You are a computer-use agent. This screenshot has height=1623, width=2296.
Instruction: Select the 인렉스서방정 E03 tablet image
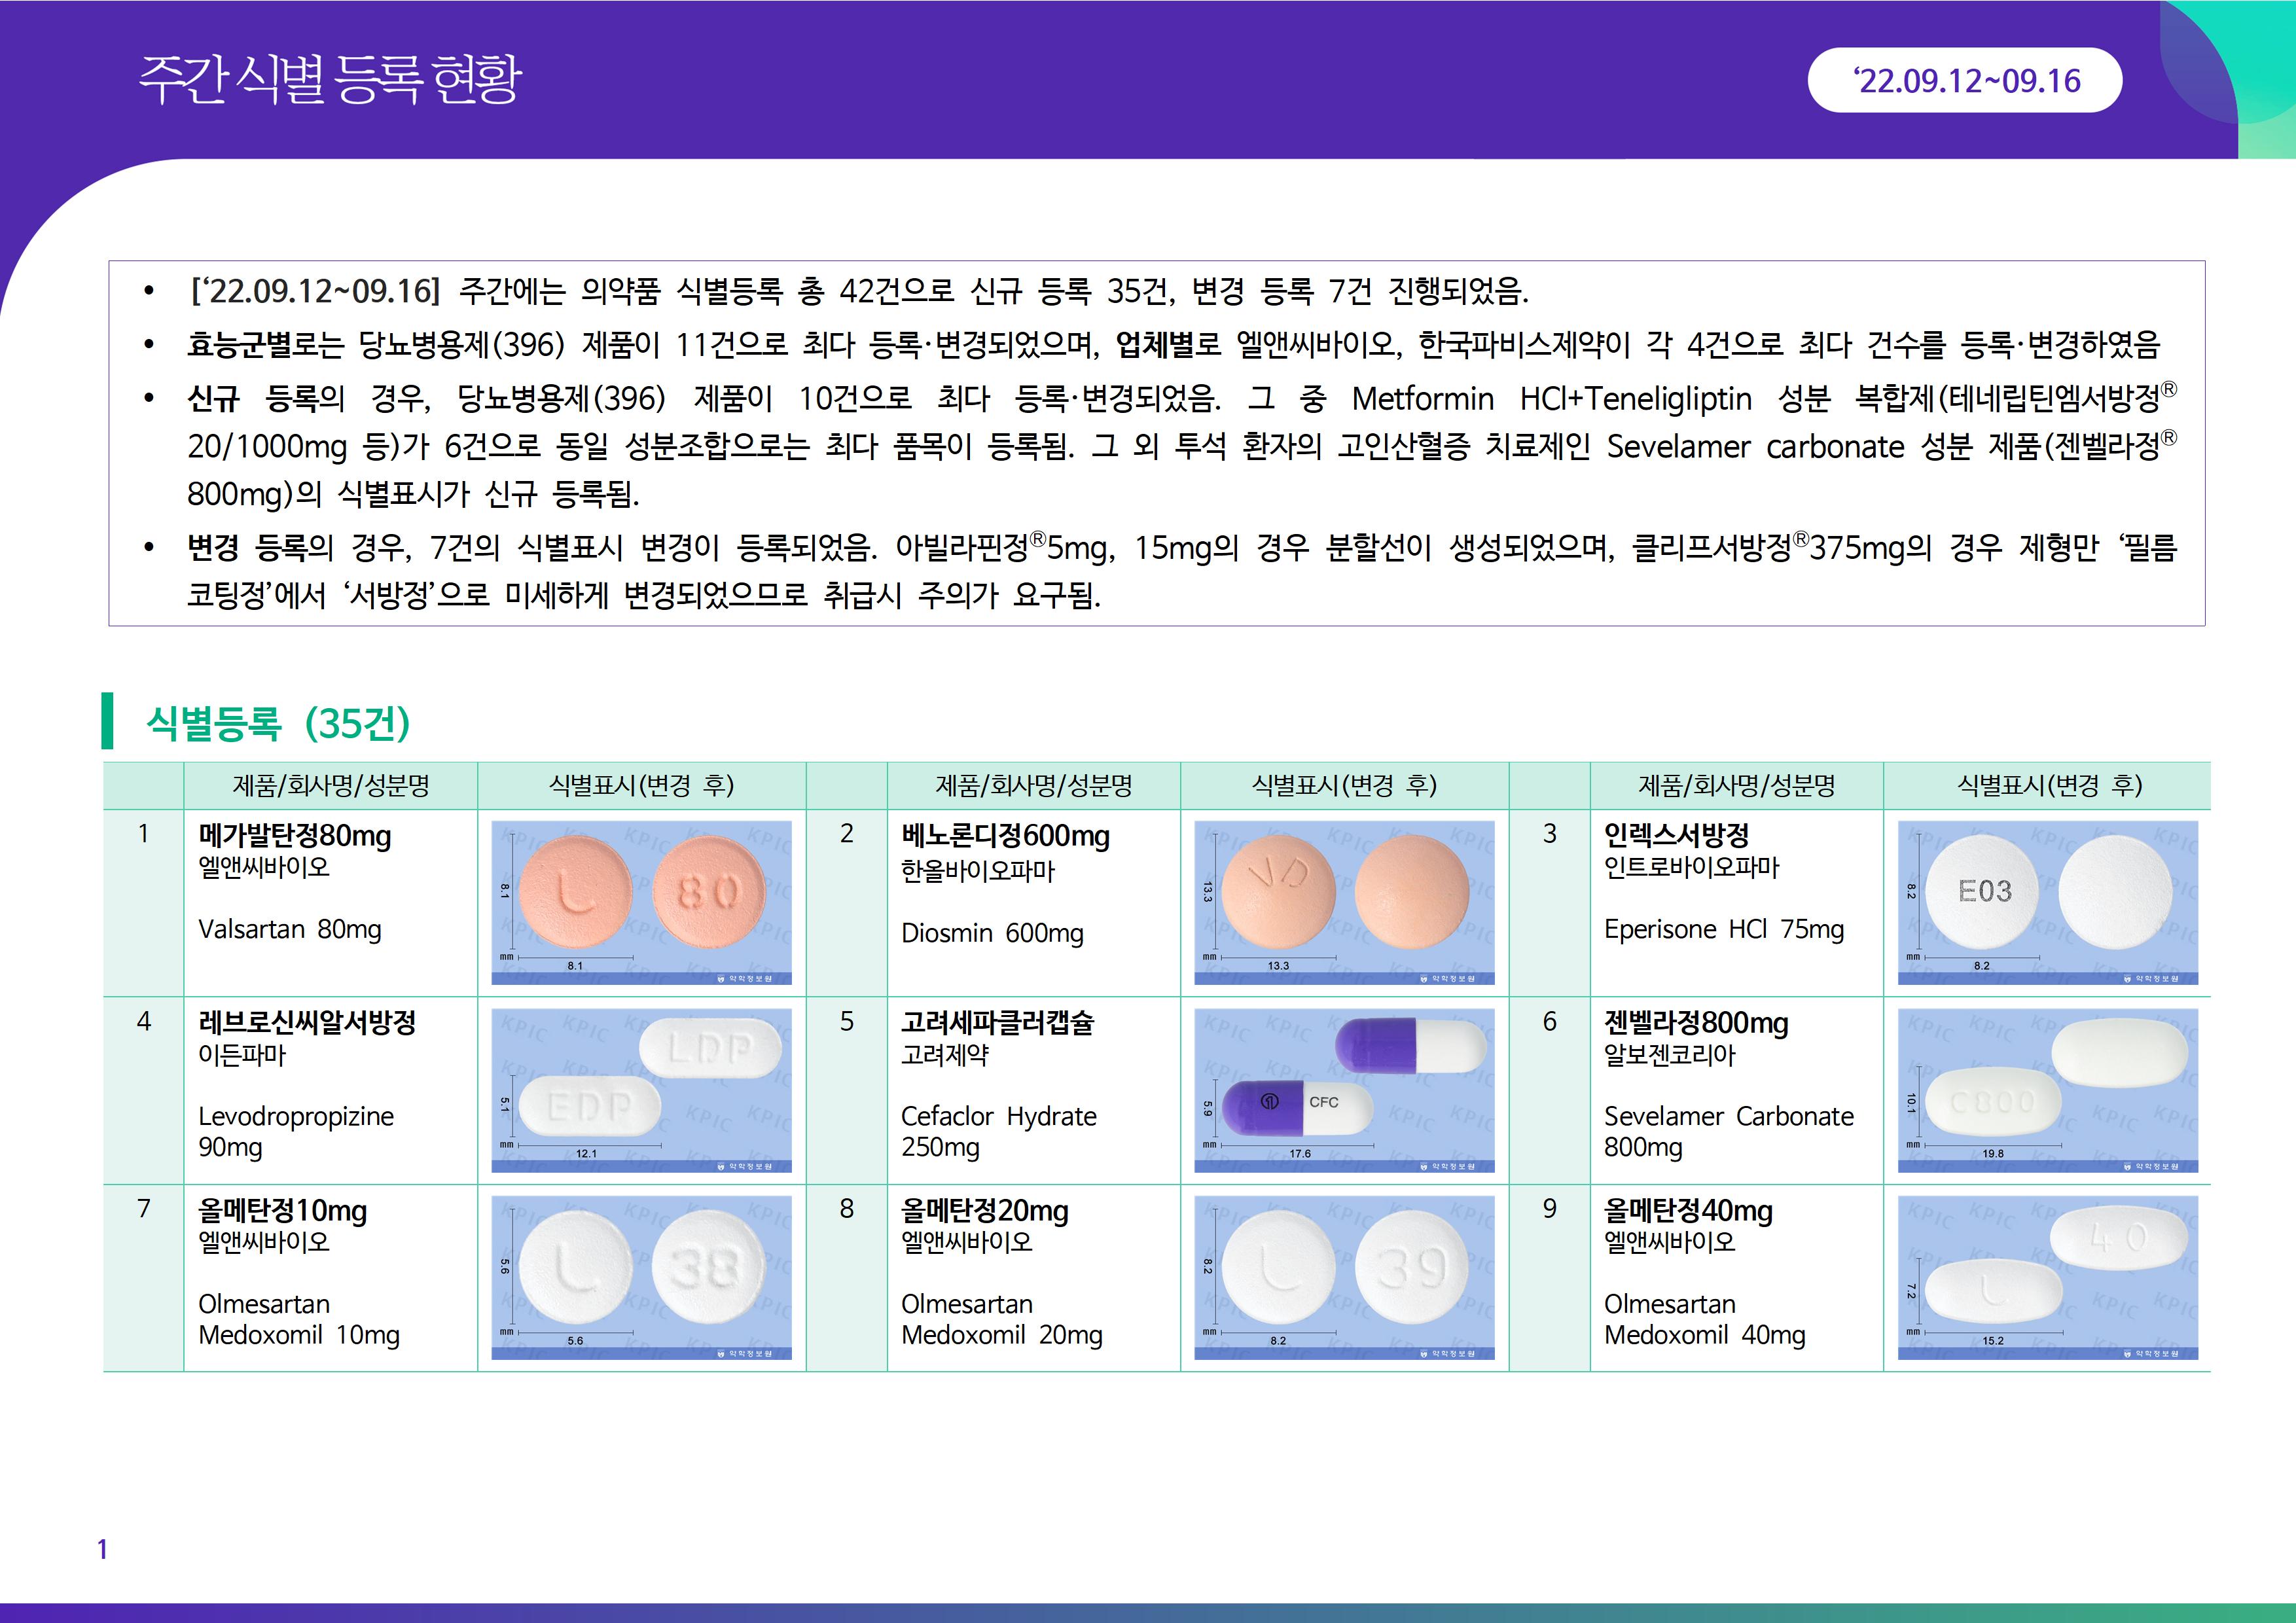pyautogui.click(x=2047, y=902)
